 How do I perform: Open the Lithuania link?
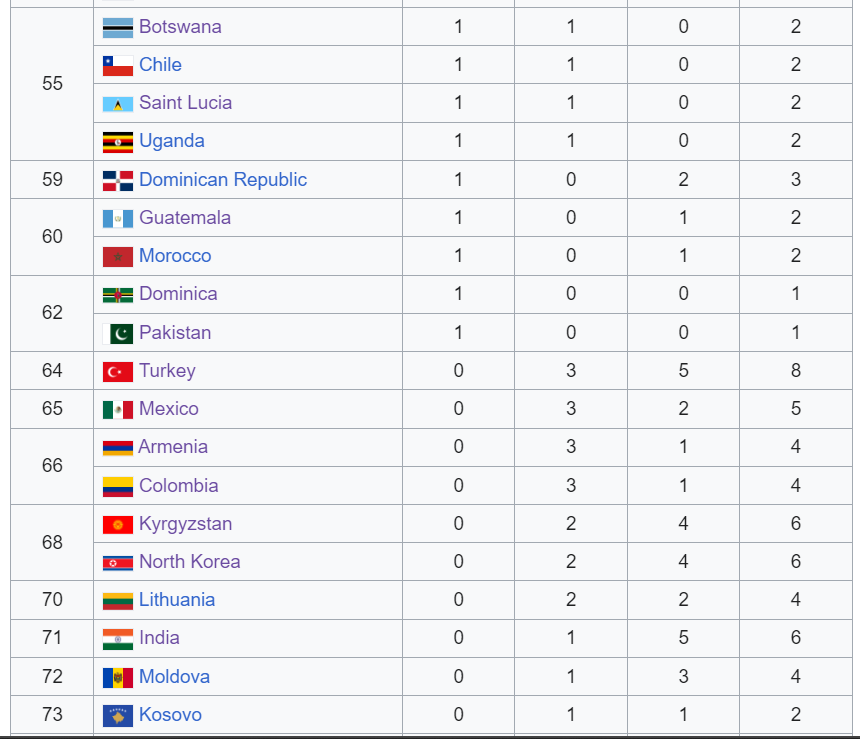177,600
